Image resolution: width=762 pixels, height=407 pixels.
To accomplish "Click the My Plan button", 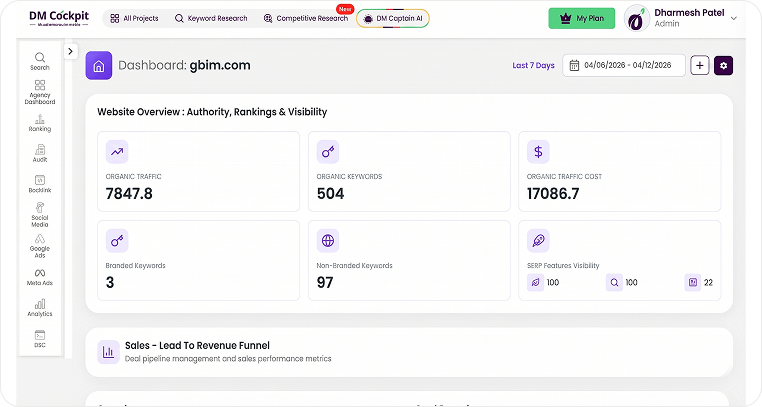I will pos(582,18).
